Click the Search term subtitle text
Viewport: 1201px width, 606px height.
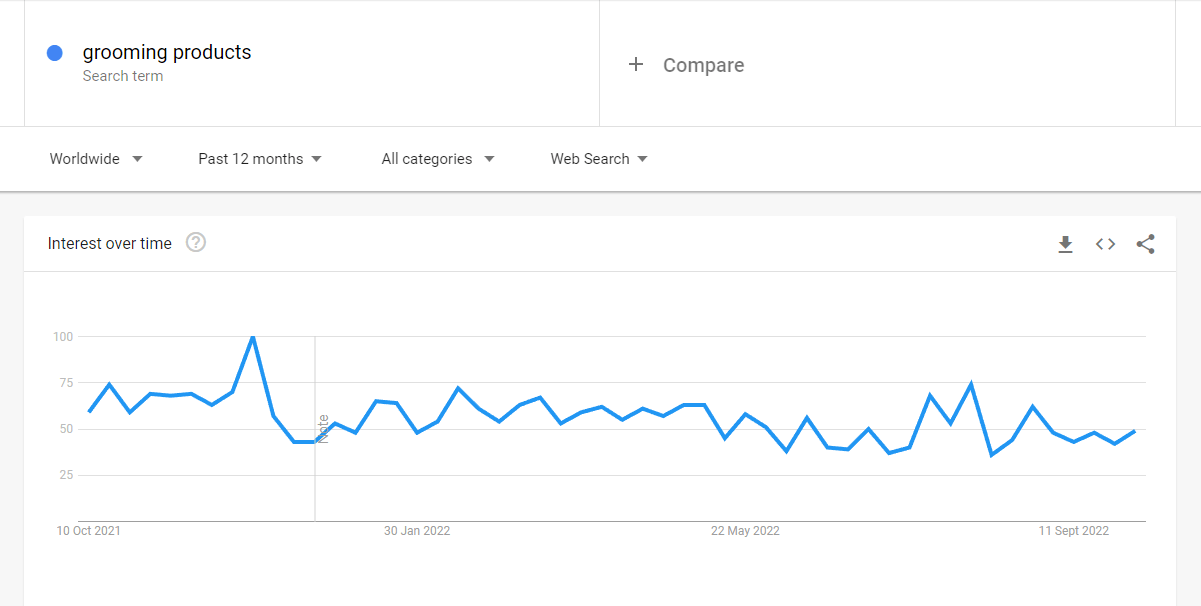(x=123, y=76)
